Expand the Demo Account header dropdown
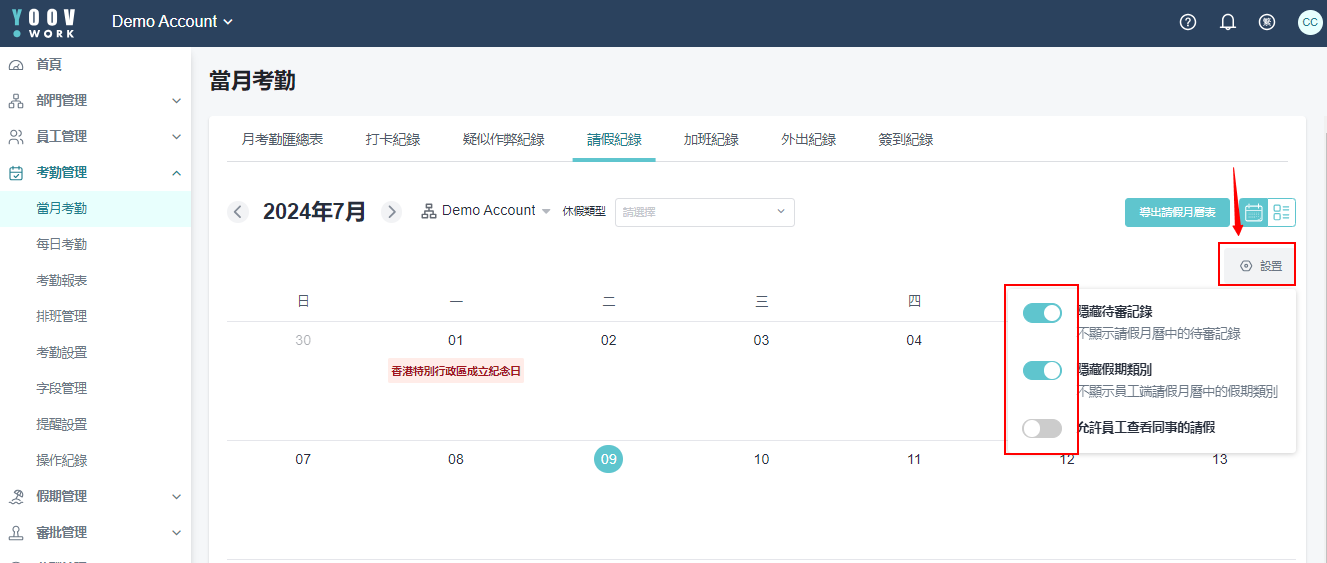Screen dimensions: 1327x563 (172, 22)
